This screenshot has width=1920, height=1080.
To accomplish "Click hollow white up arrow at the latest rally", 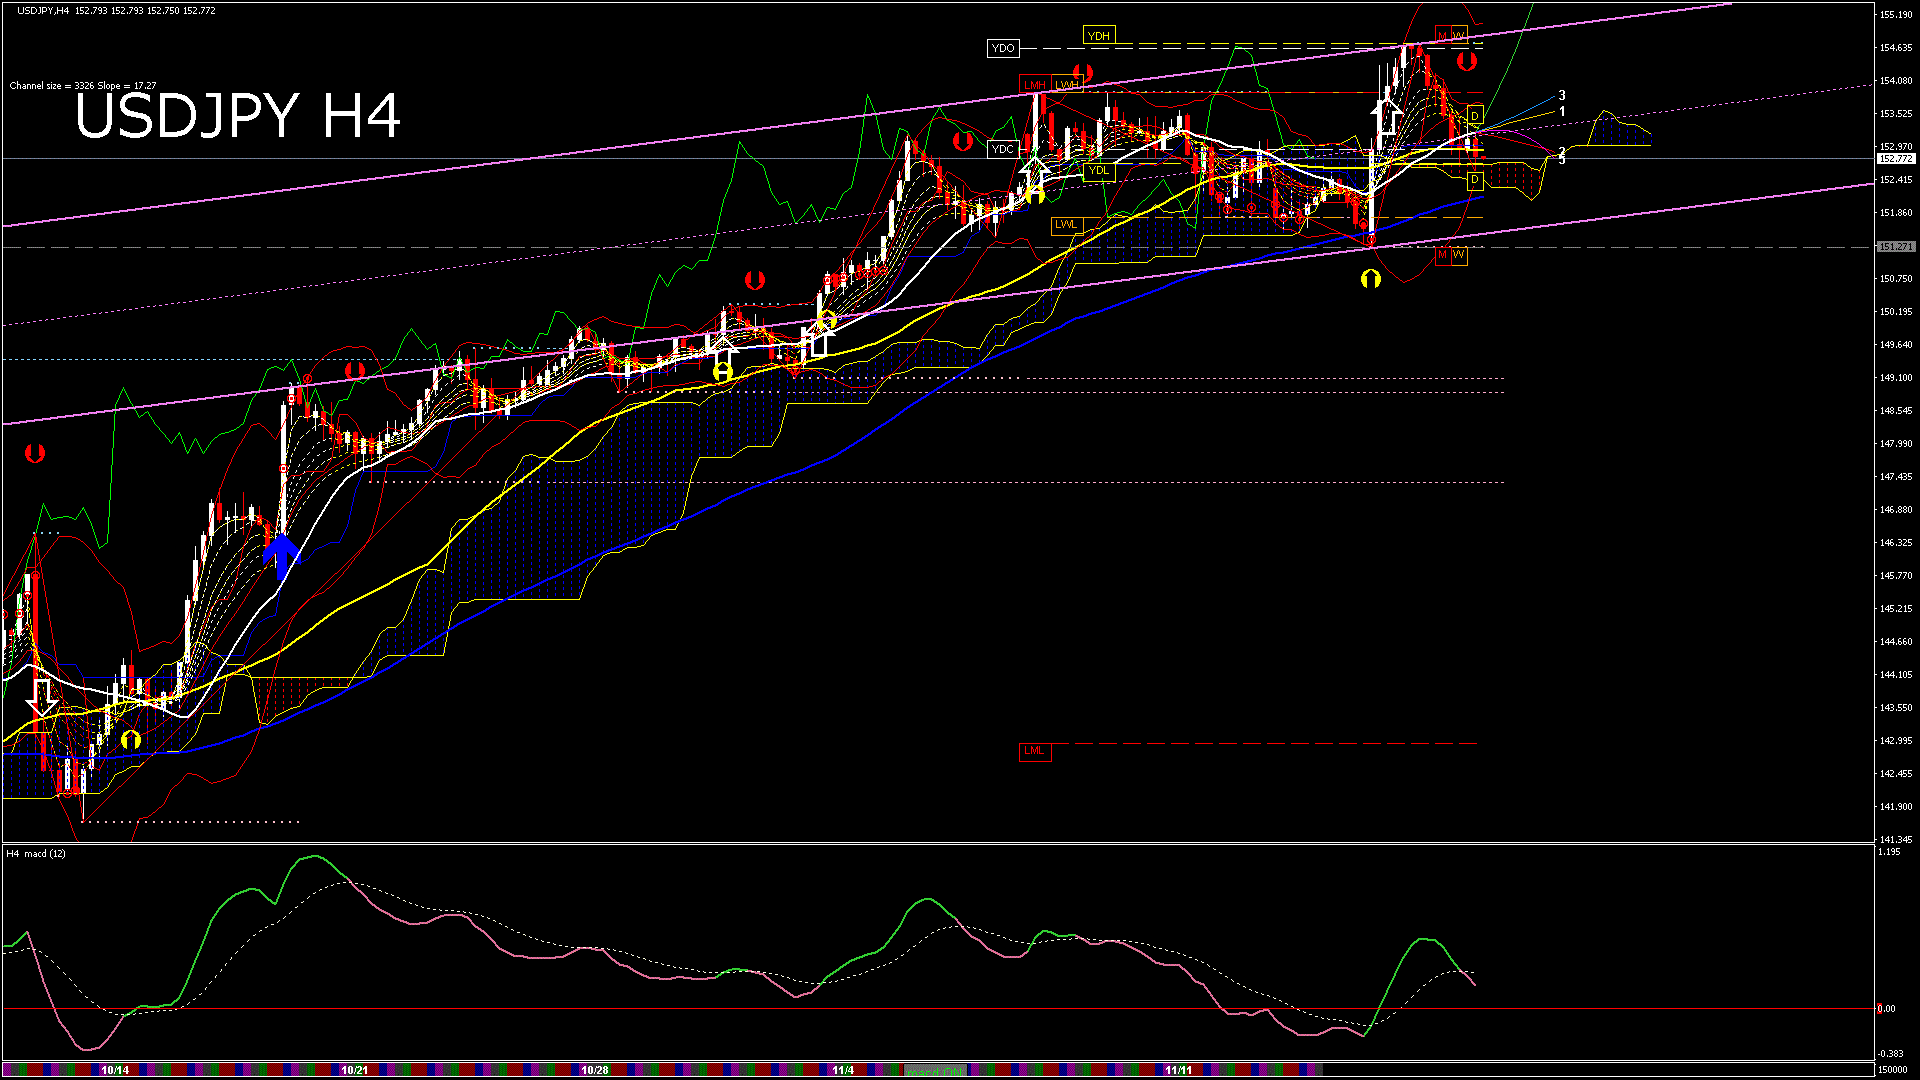I will click(x=1387, y=117).
